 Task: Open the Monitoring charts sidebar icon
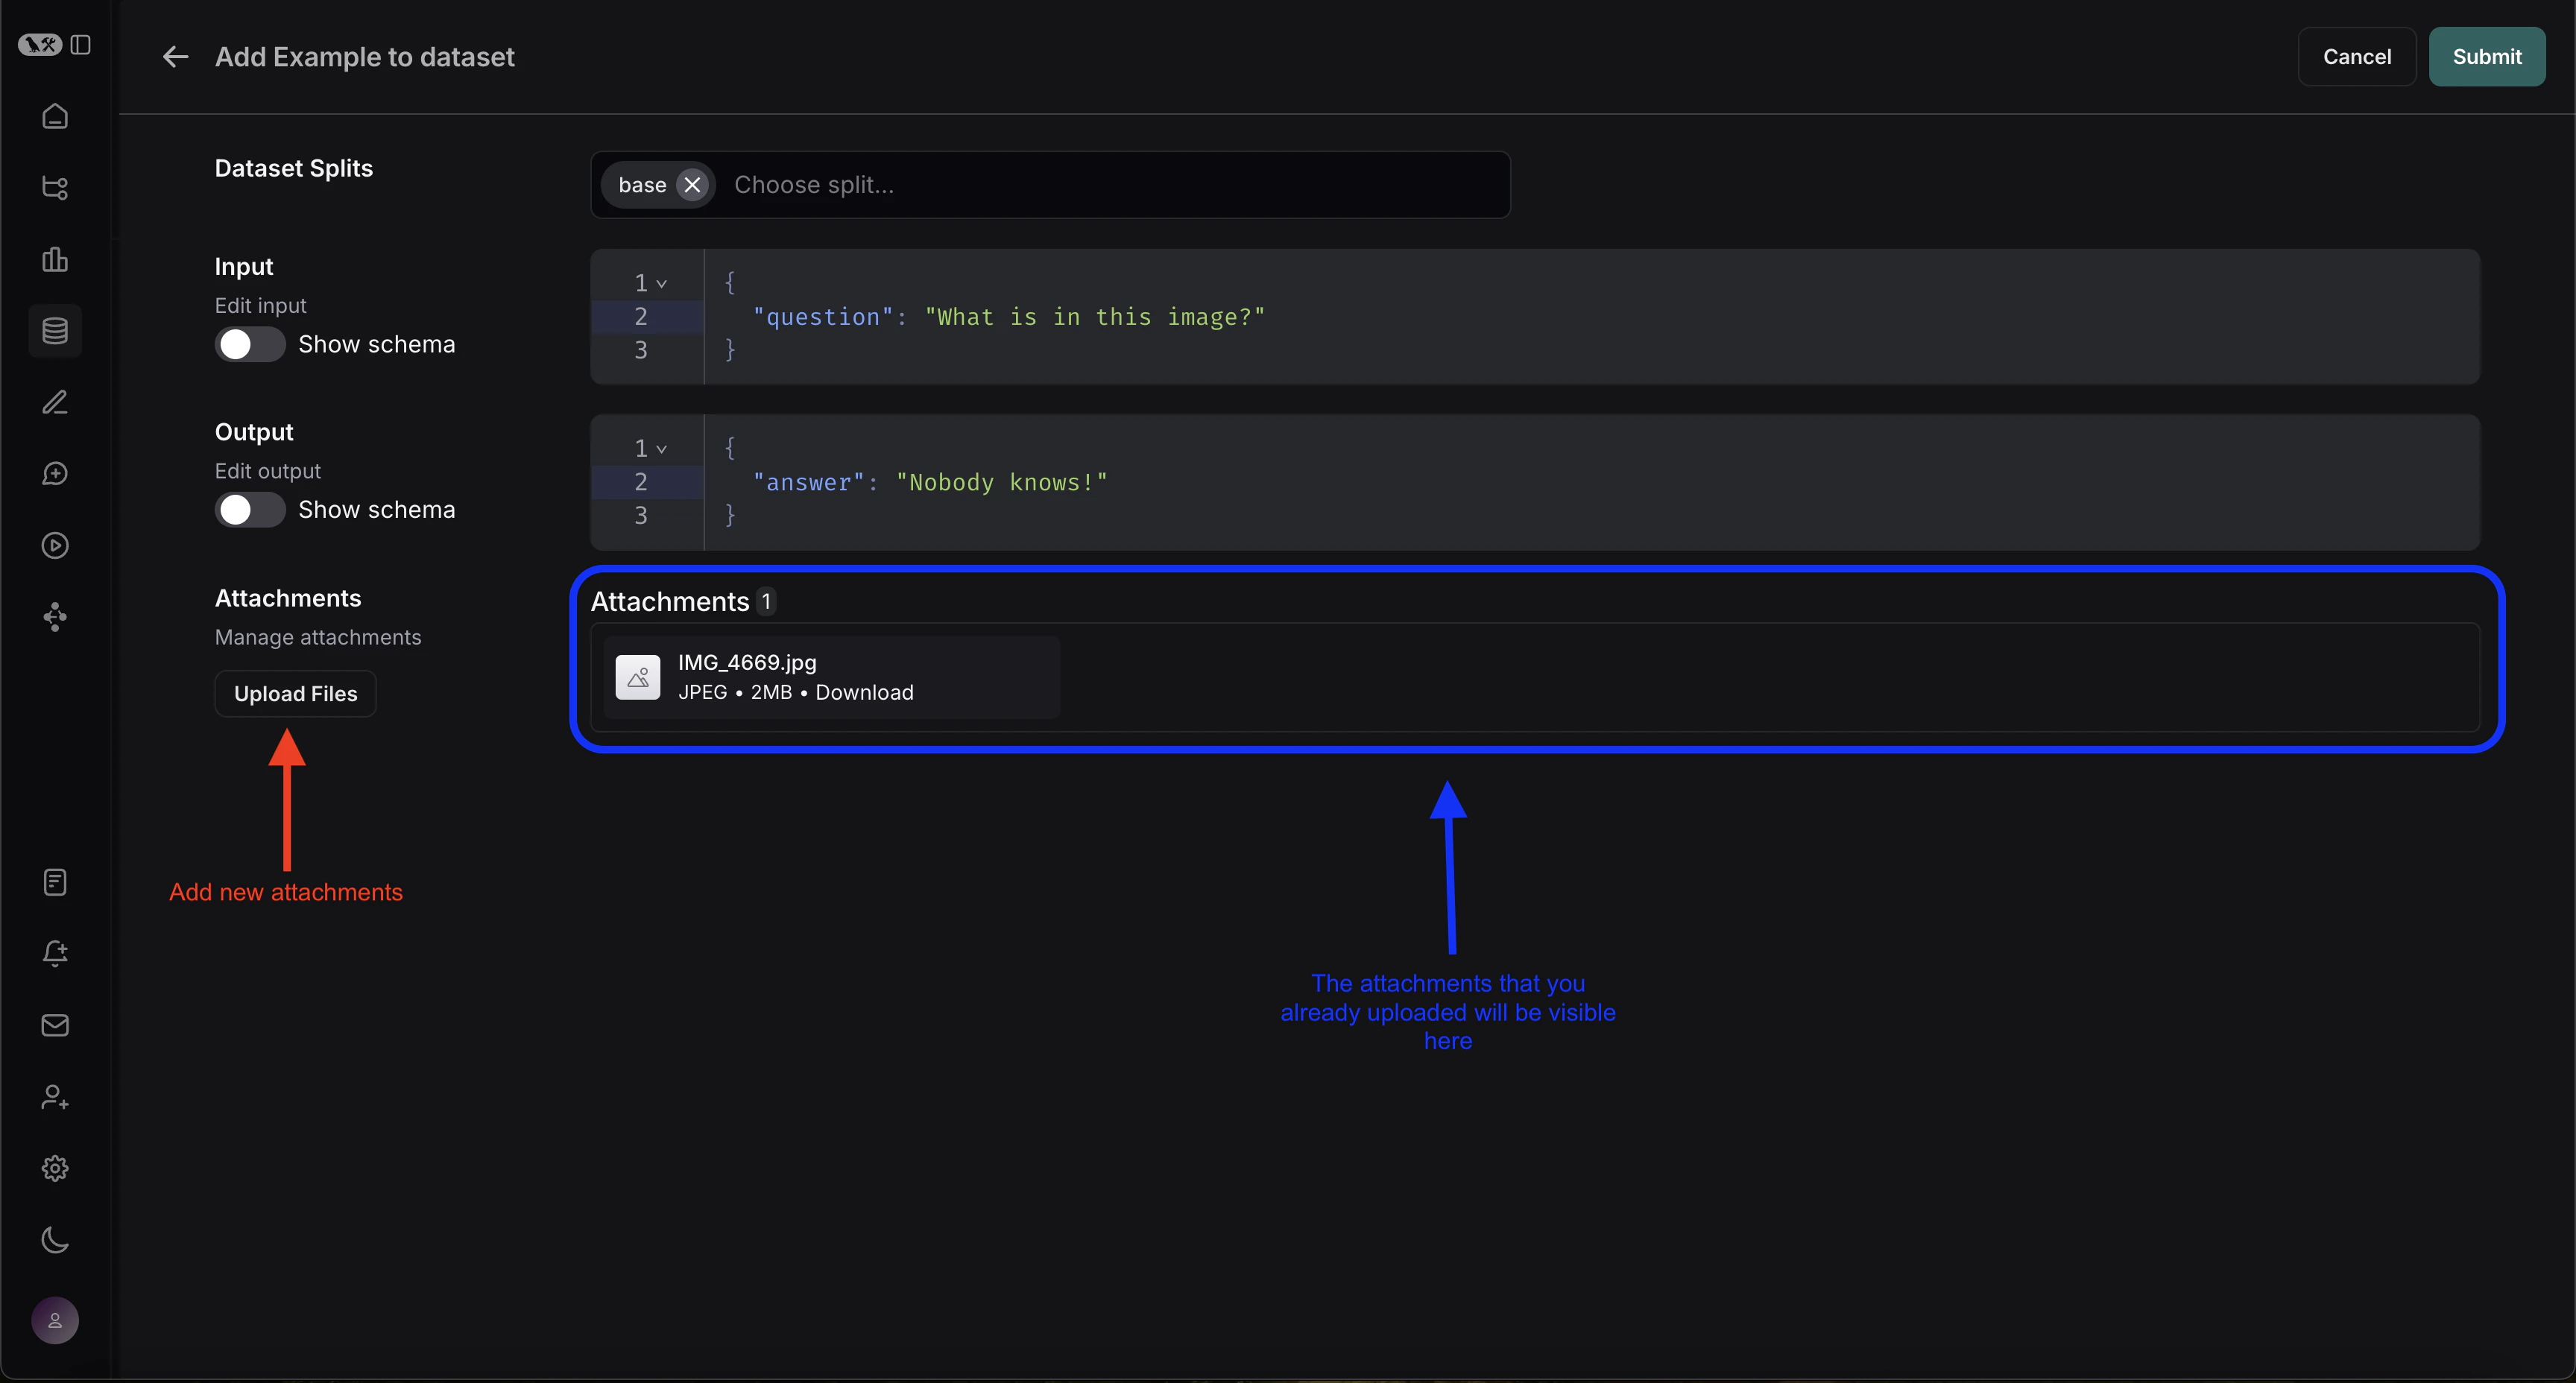55,260
